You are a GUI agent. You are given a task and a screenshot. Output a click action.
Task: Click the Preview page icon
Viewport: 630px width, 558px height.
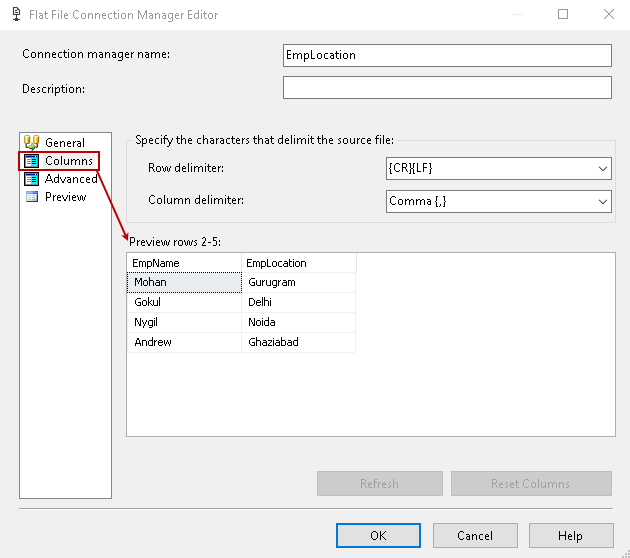click(31, 197)
